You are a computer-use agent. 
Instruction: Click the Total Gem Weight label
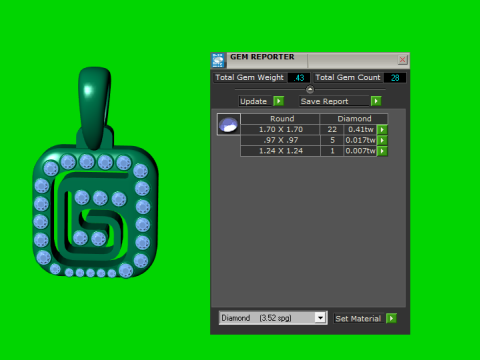249,77
